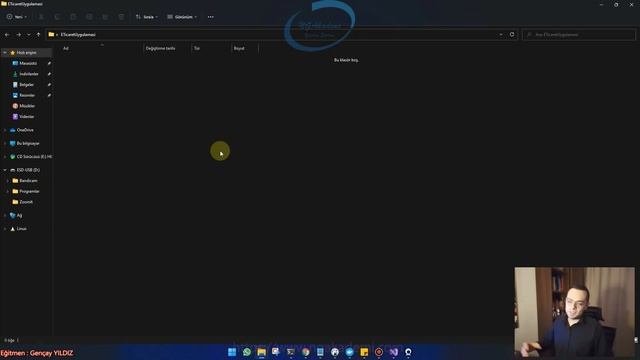This screenshot has height=360, width=640.
Task: Select Ağ (Network) in the sidebar
Action: [x=19, y=215]
